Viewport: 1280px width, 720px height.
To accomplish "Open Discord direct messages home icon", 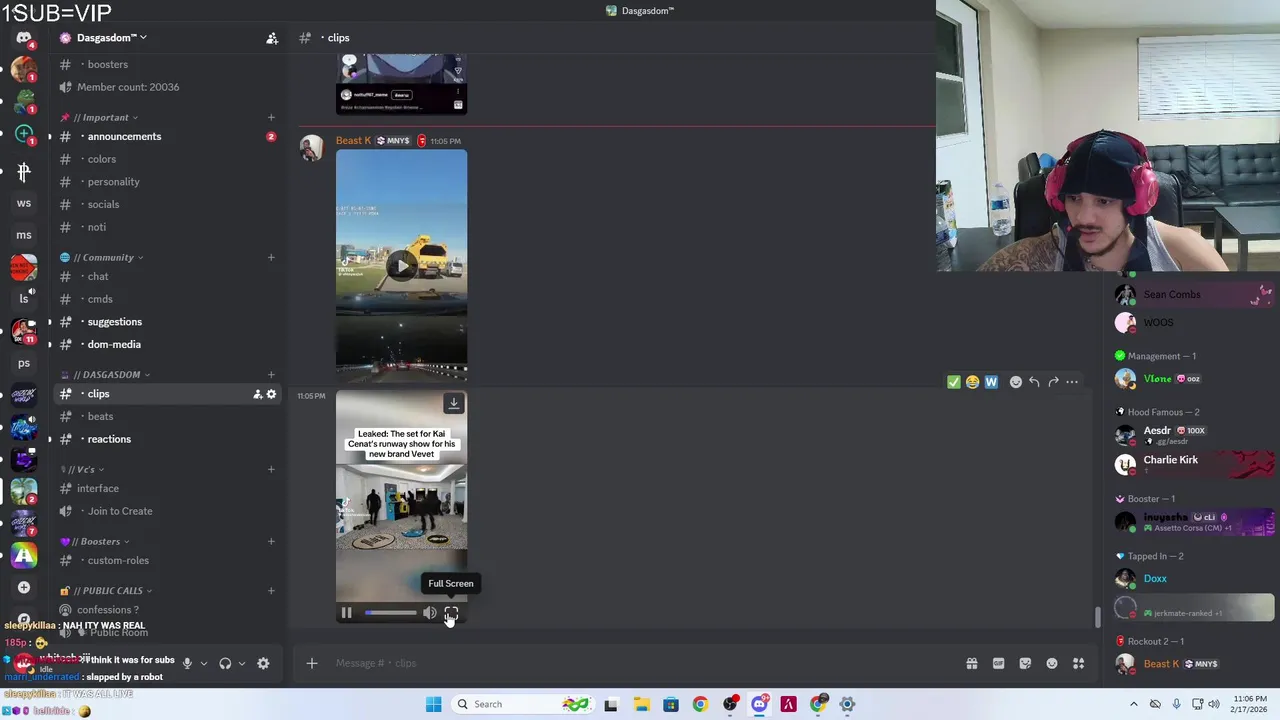I will (x=23, y=38).
